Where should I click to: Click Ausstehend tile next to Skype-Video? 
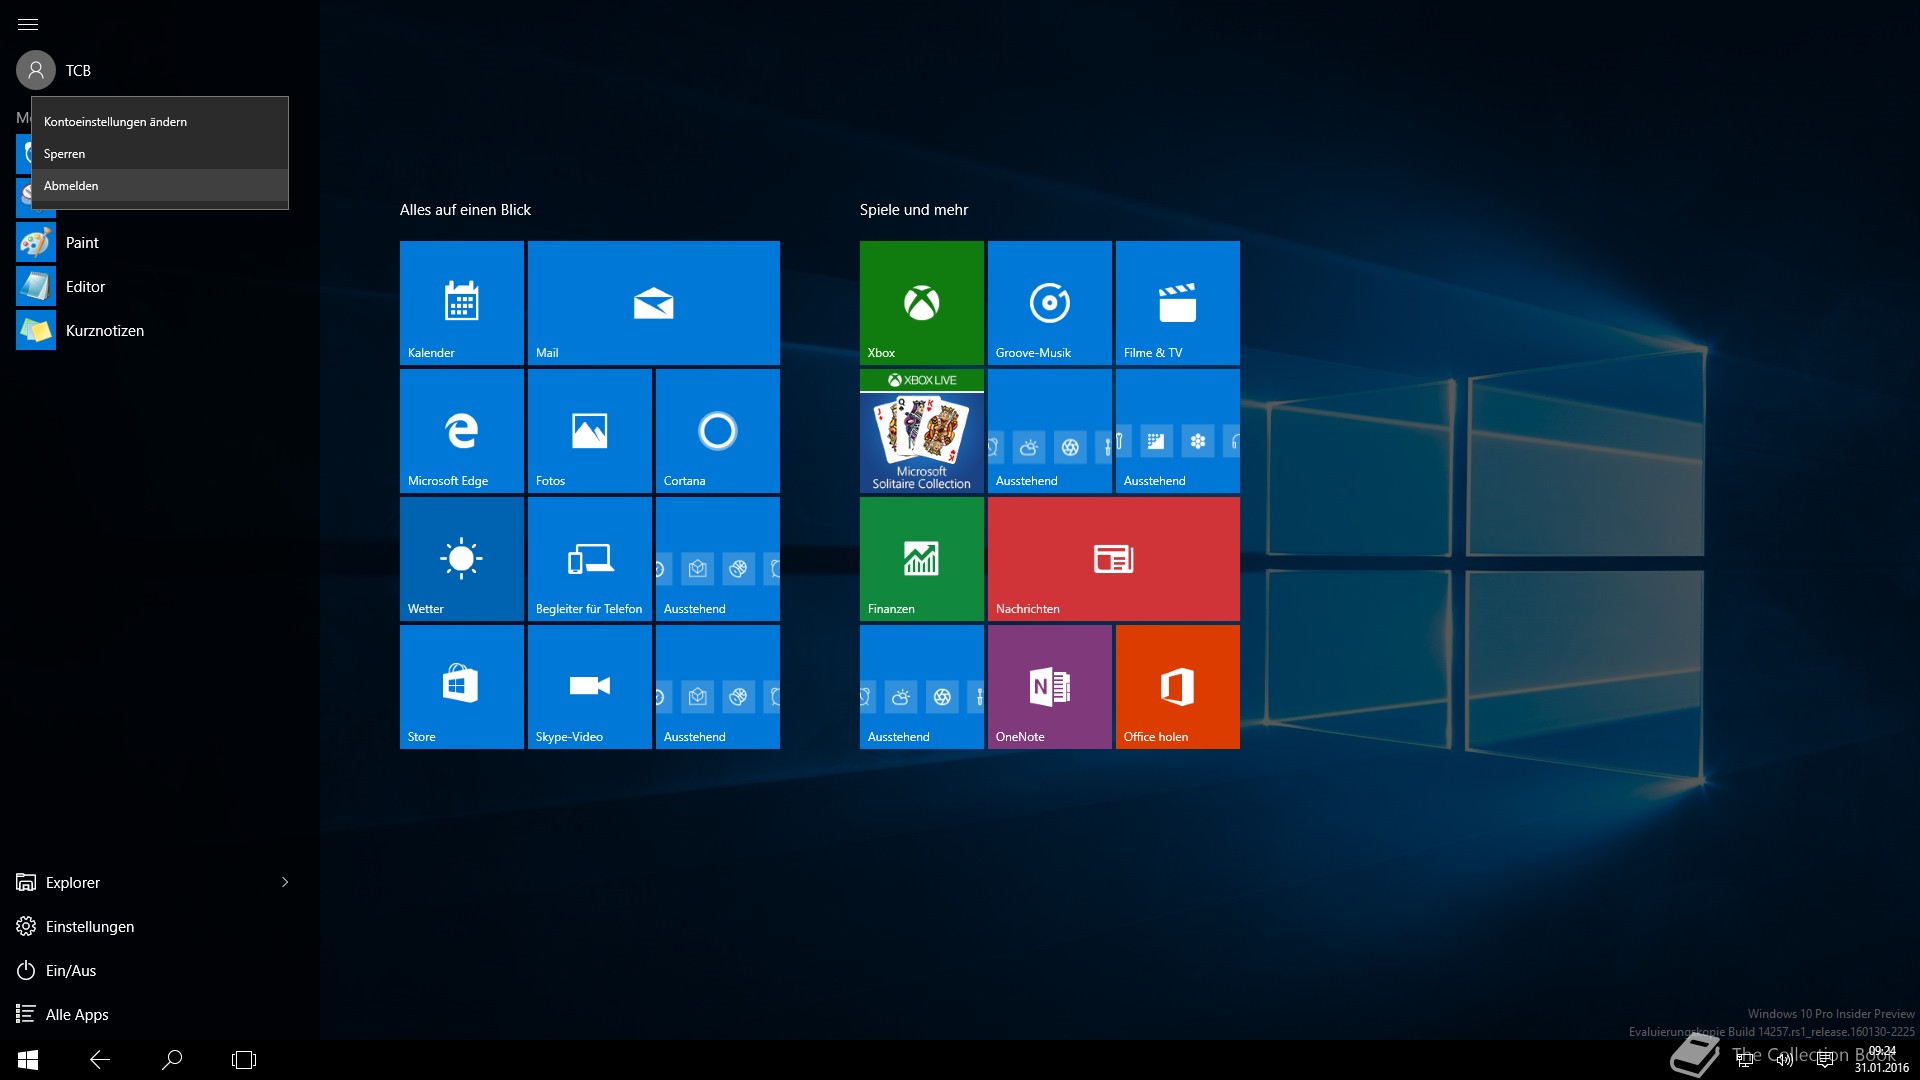point(718,687)
